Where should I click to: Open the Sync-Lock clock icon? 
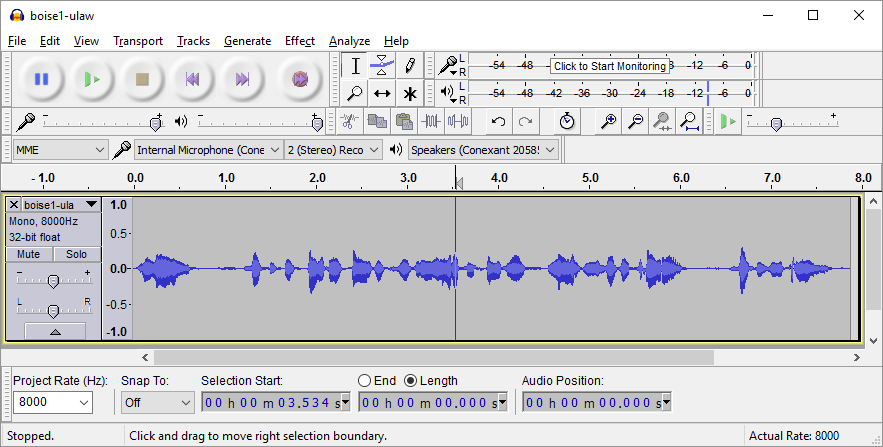point(567,121)
